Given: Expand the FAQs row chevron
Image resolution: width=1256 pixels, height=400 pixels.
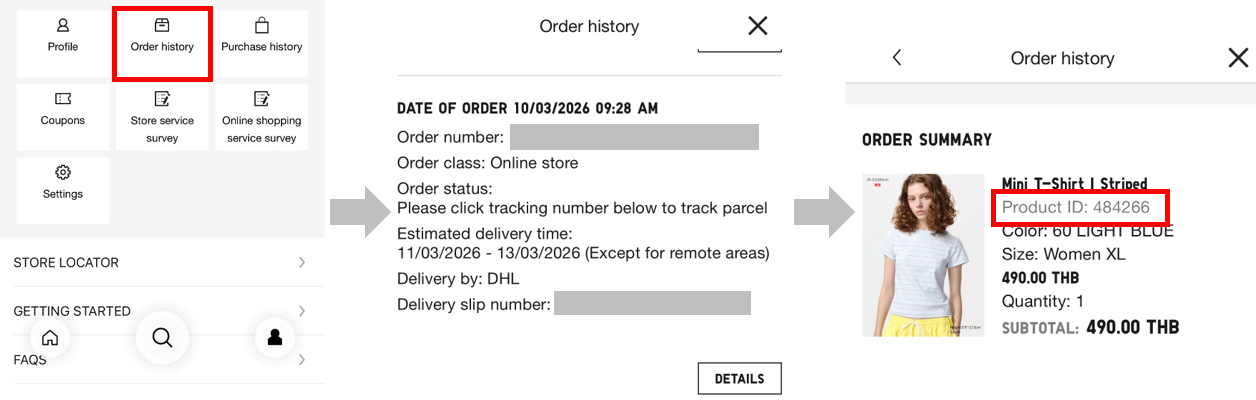Looking at the screenshot, I should [x=302, y=360].
